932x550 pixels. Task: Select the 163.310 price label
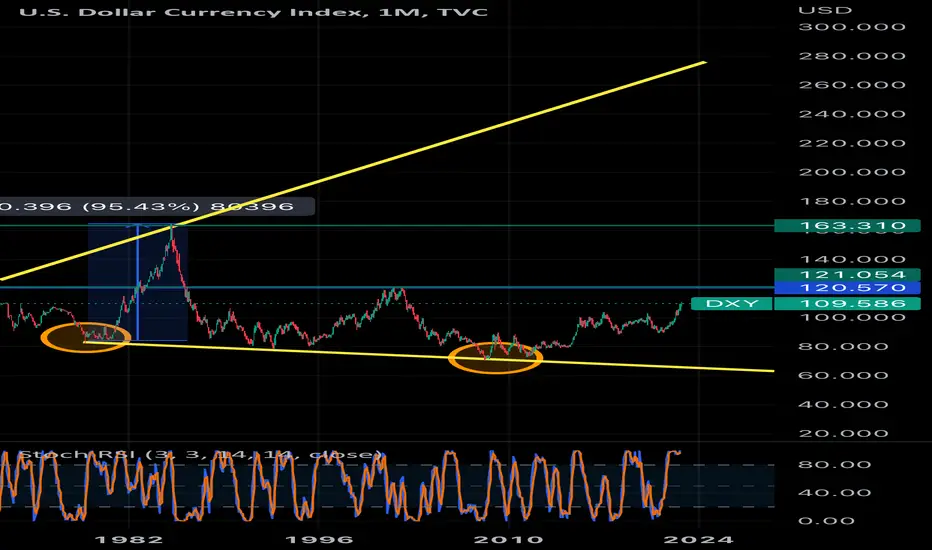pos(847,225)
